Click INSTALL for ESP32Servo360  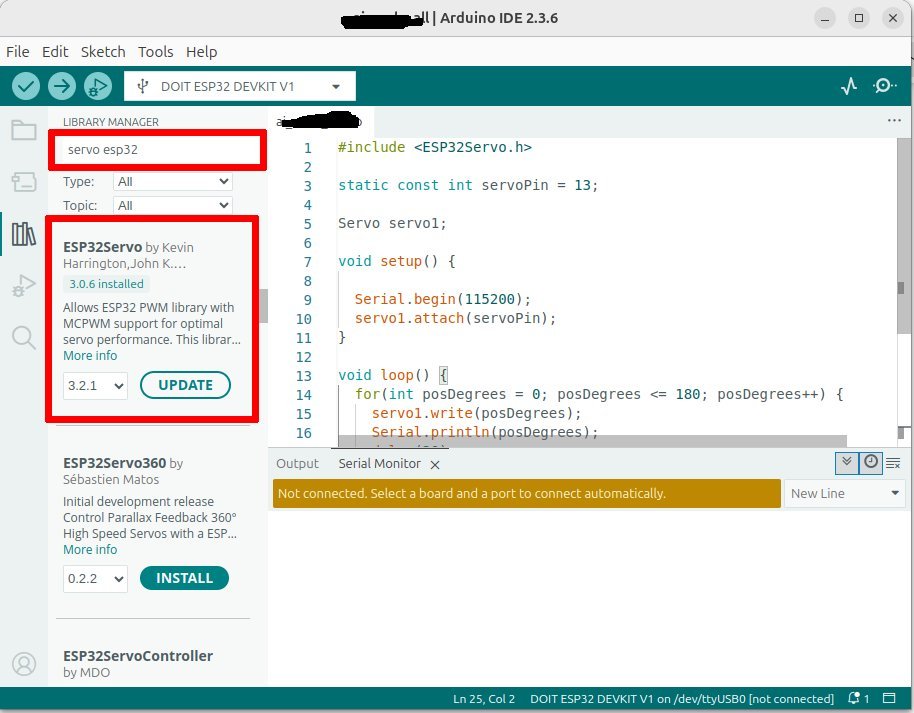(184, 578)
